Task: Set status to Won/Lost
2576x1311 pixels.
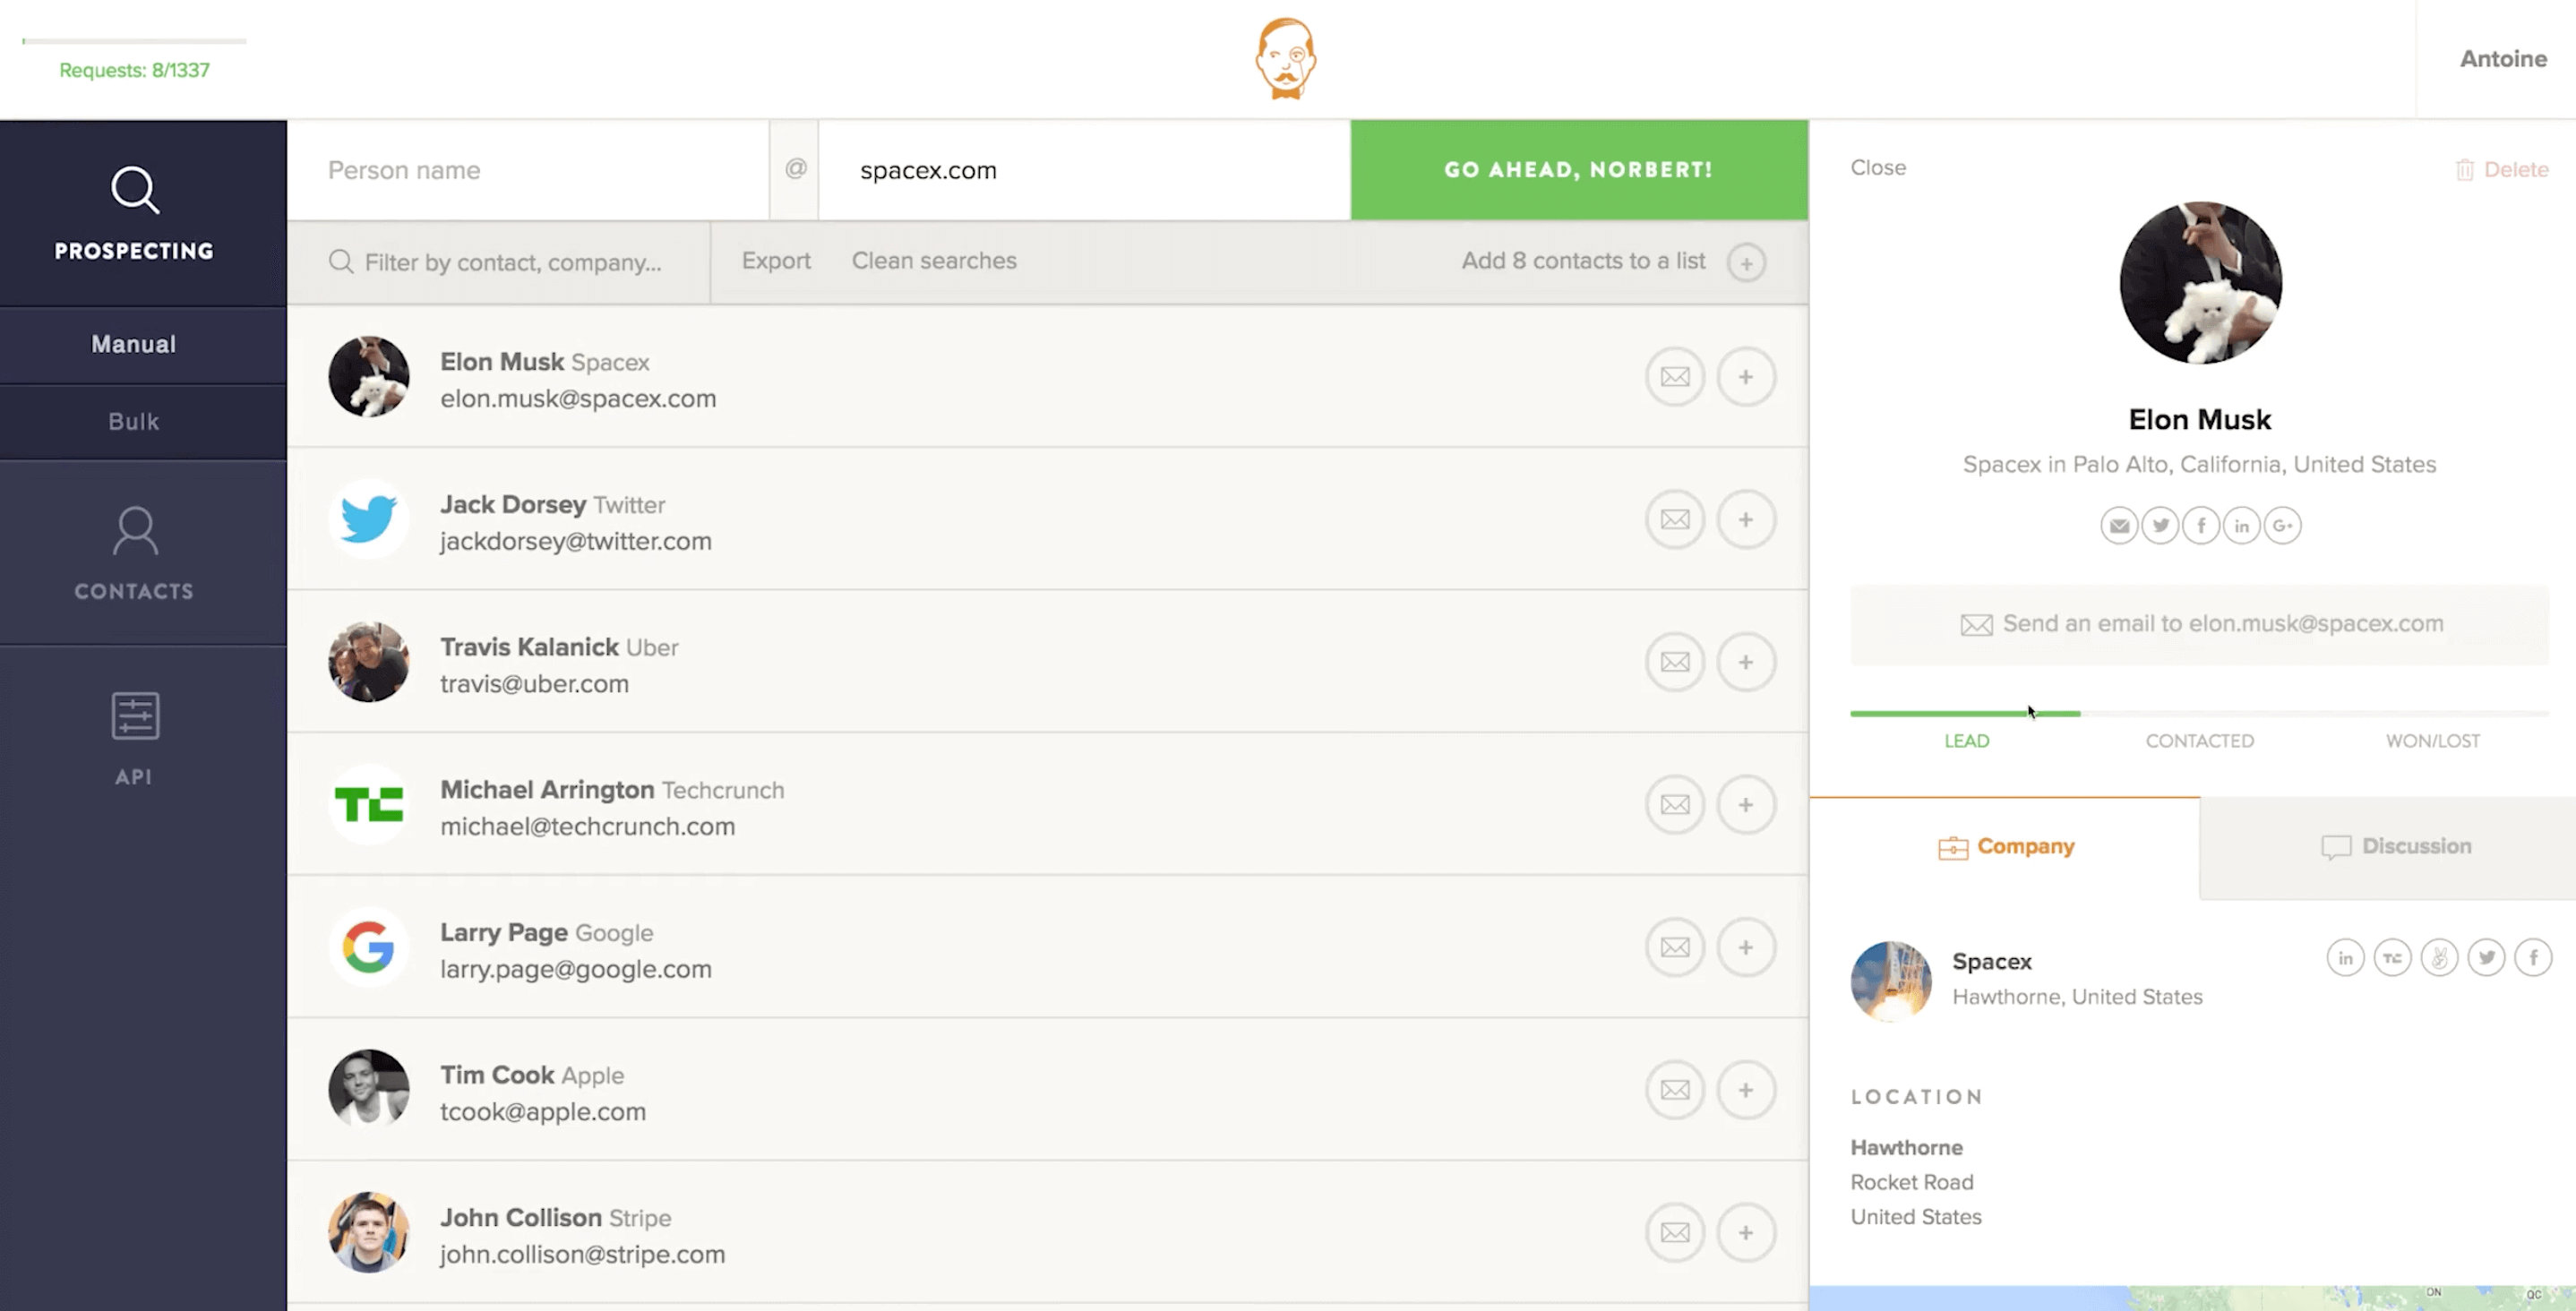Action: click(2432, 741)
